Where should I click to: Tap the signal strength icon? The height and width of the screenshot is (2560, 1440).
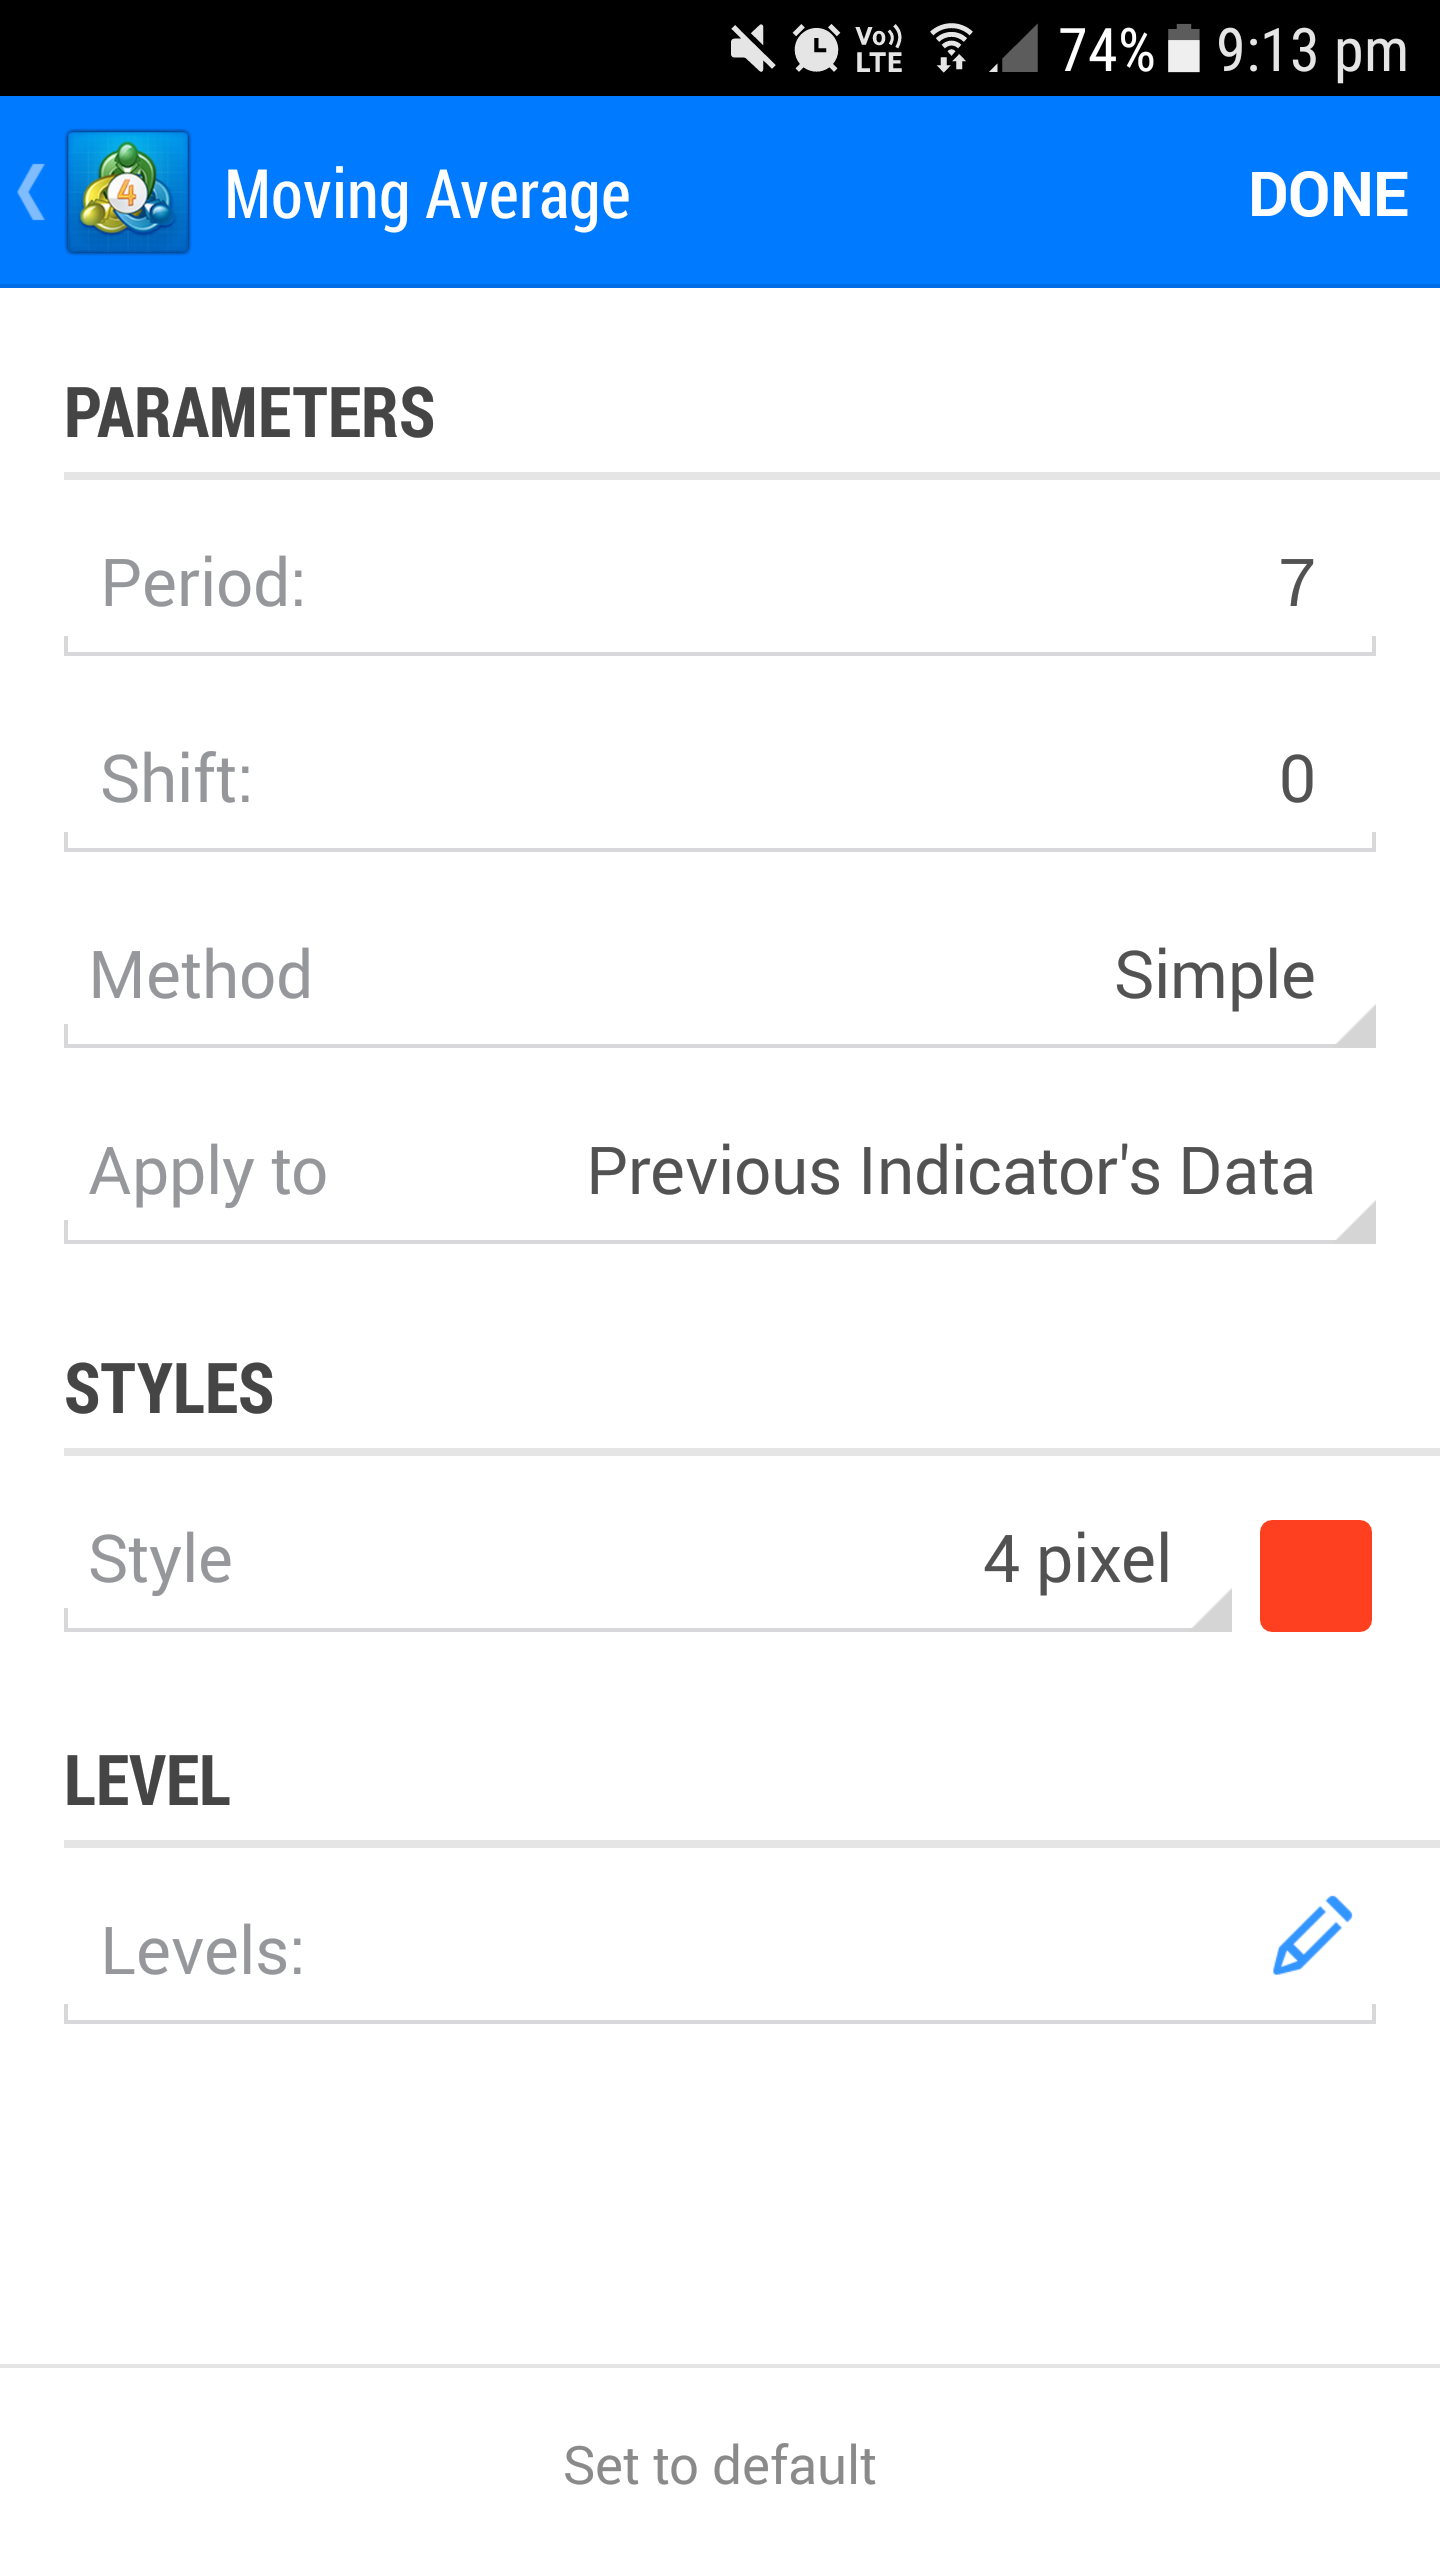point(1016,49)
